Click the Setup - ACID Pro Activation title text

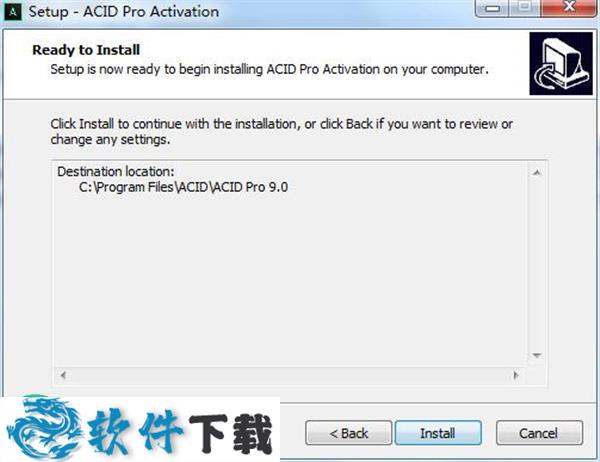pyautogui.click(x=124, y=11)
